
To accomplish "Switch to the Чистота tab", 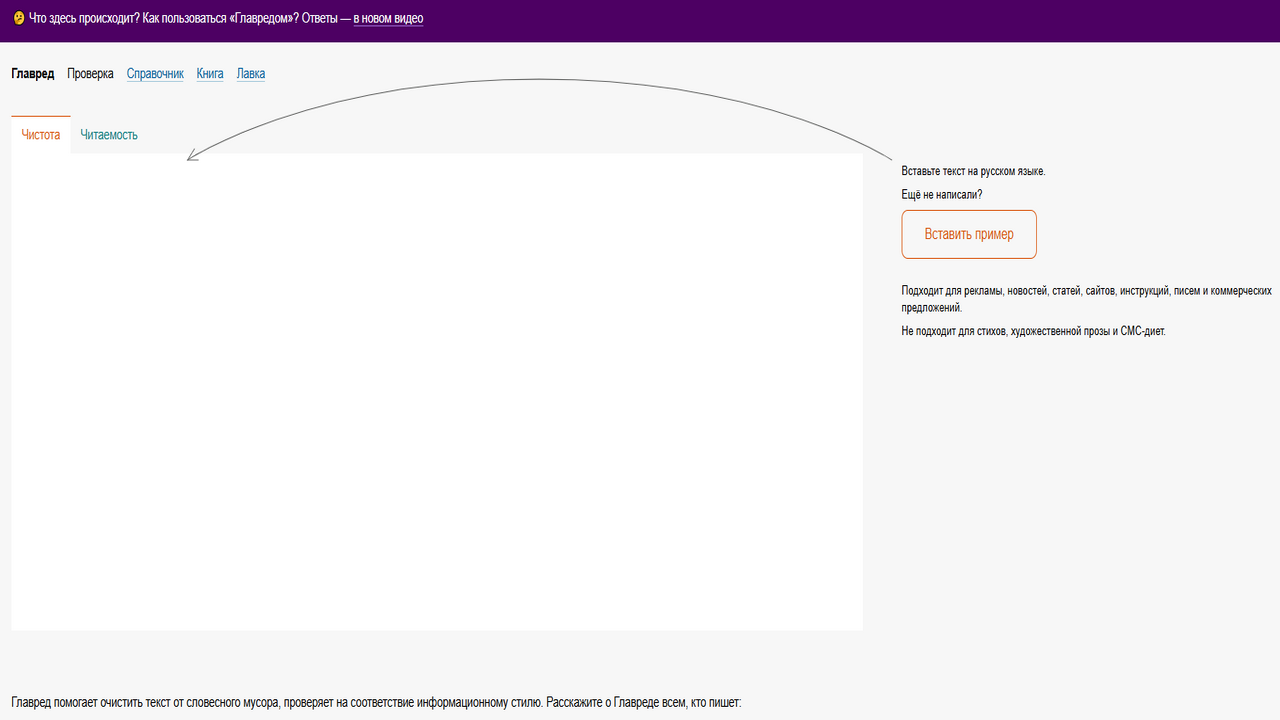I will tap(41, 135).
